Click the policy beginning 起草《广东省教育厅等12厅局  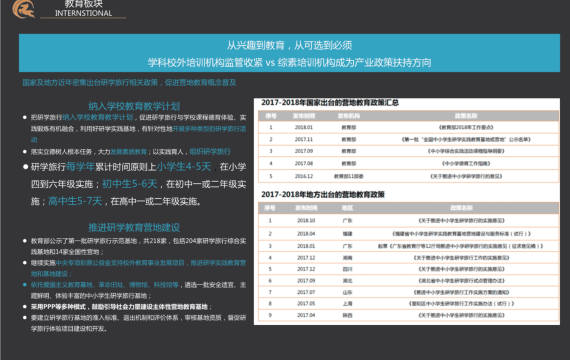pyautogui.click(x=461, y=246)
